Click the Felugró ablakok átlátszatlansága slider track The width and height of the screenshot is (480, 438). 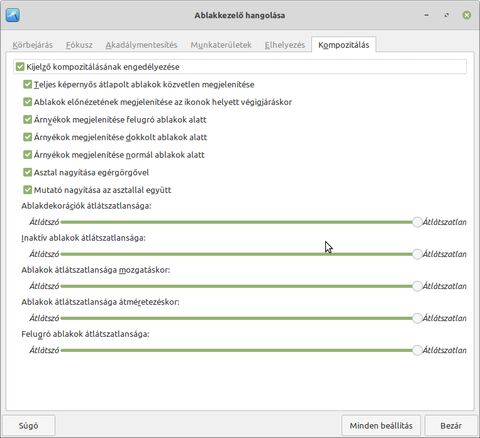tap(237, 350)
